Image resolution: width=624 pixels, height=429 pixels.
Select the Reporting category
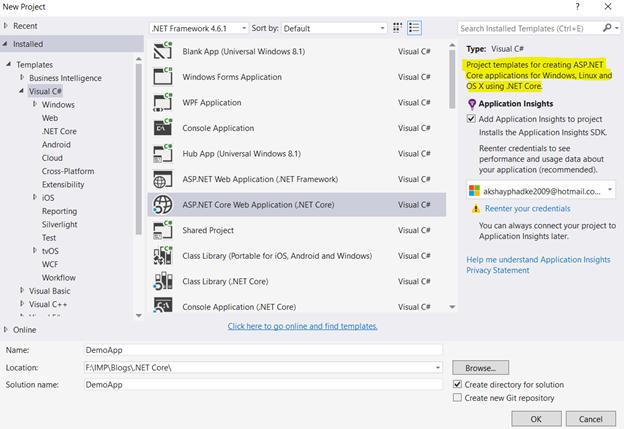(x=59, y=211)
